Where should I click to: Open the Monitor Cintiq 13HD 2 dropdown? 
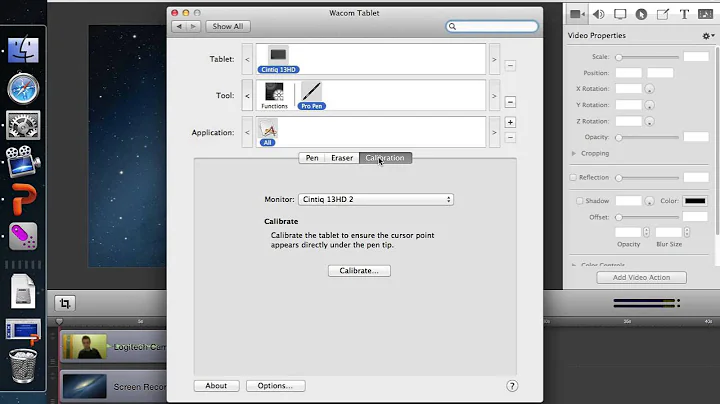[376, 199]
